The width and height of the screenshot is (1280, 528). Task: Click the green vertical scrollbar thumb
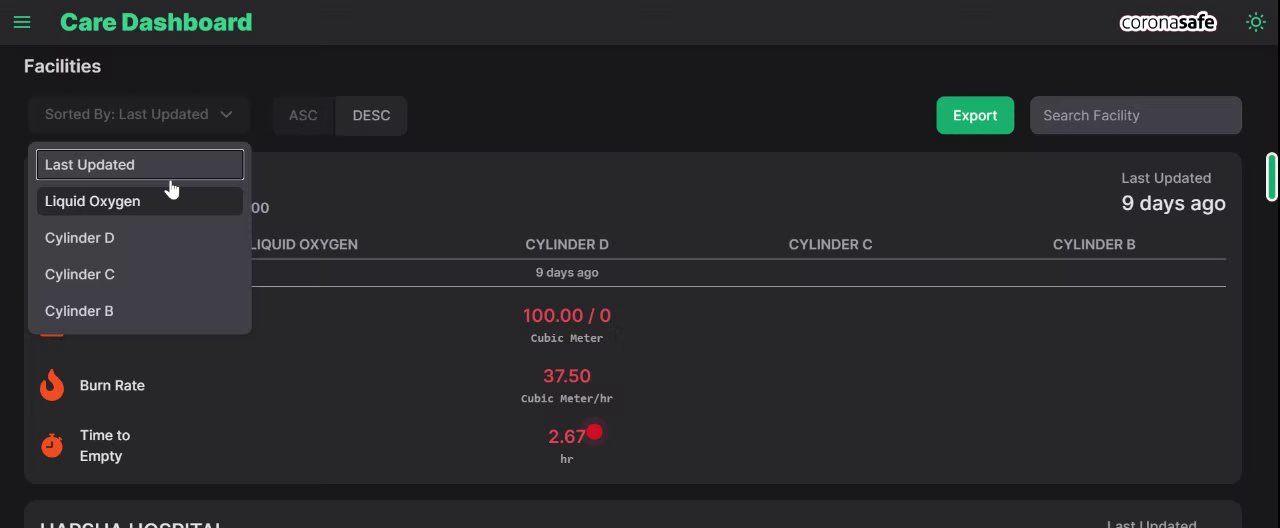(1272, 177)
